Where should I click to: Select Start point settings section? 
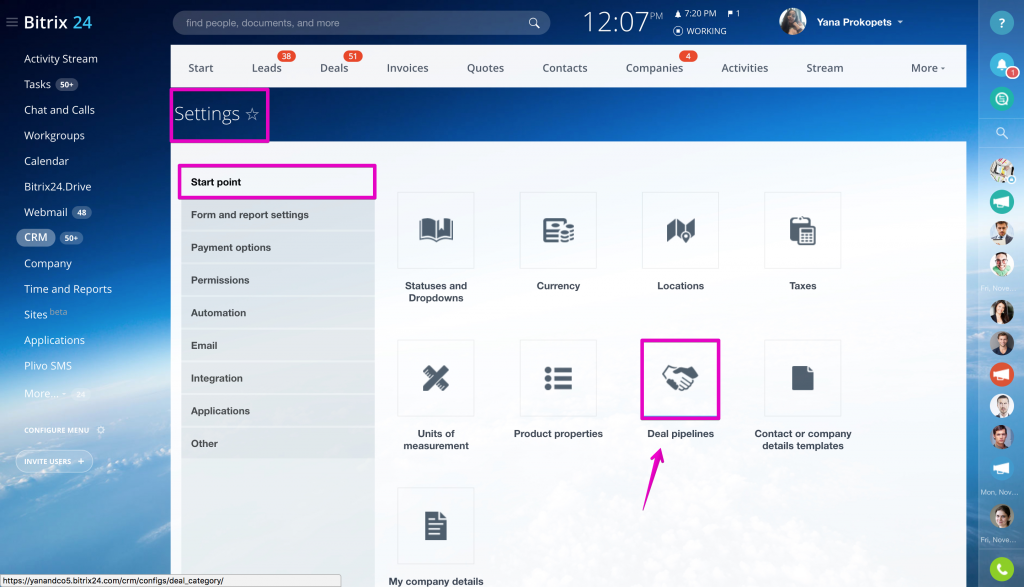[x=278, y=182]
